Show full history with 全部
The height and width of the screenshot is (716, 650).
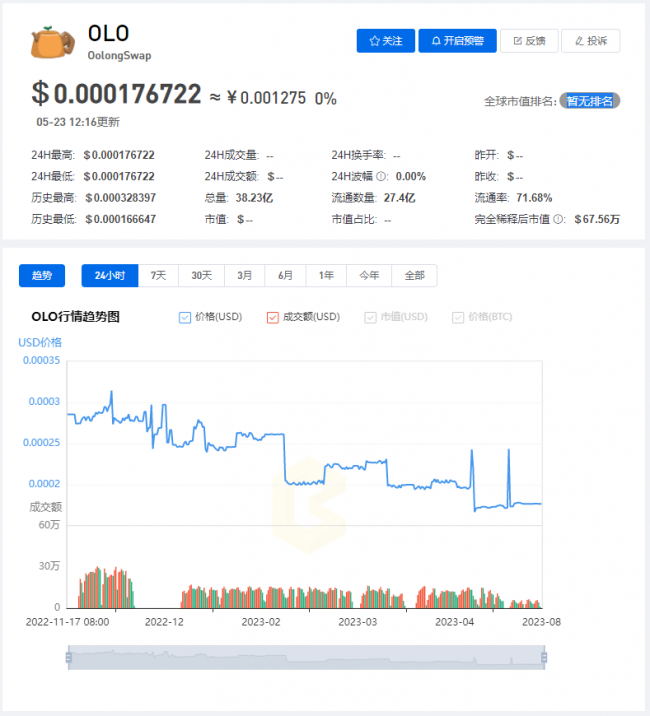point(414,276)
